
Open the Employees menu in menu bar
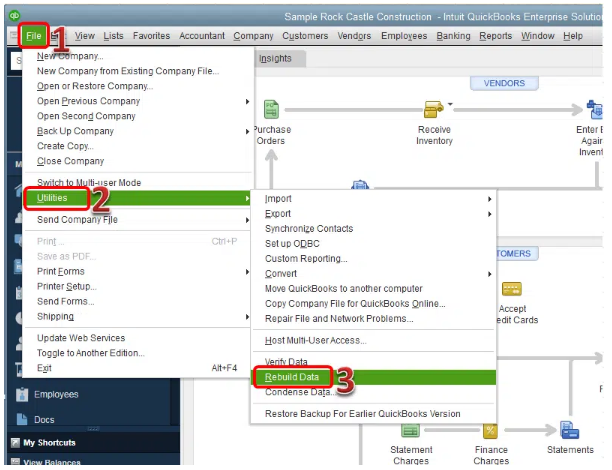coord(404,36)
